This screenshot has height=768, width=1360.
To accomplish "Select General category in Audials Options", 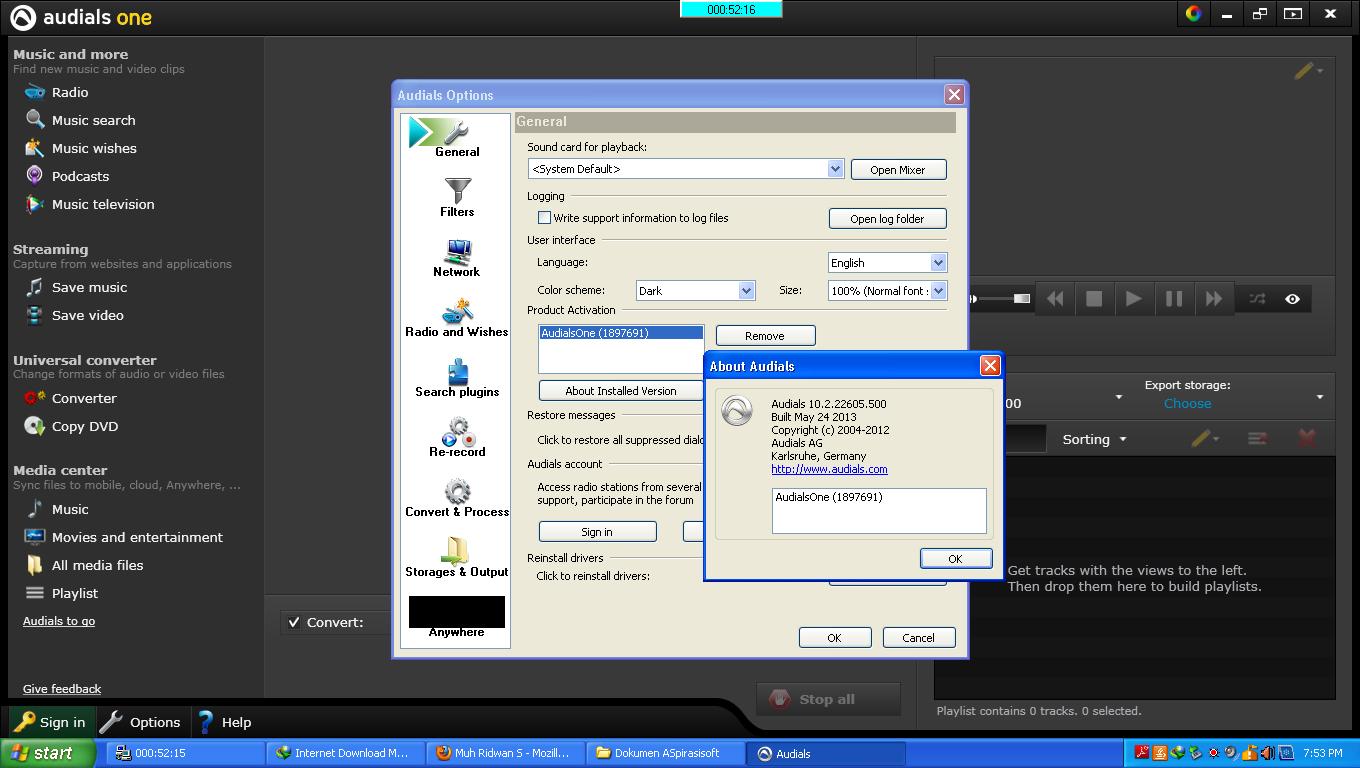I will (x=457, y=138).
